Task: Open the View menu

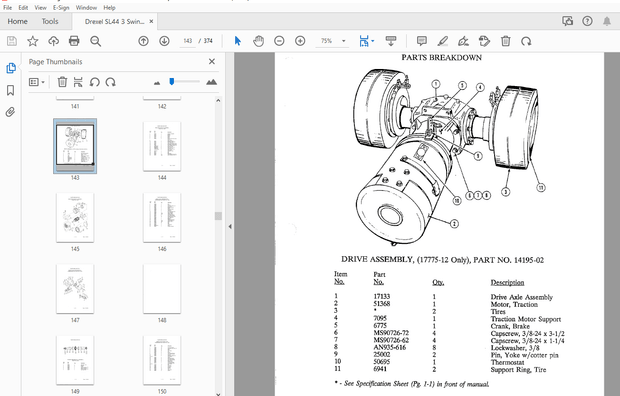Action: (x=40, y=8)
